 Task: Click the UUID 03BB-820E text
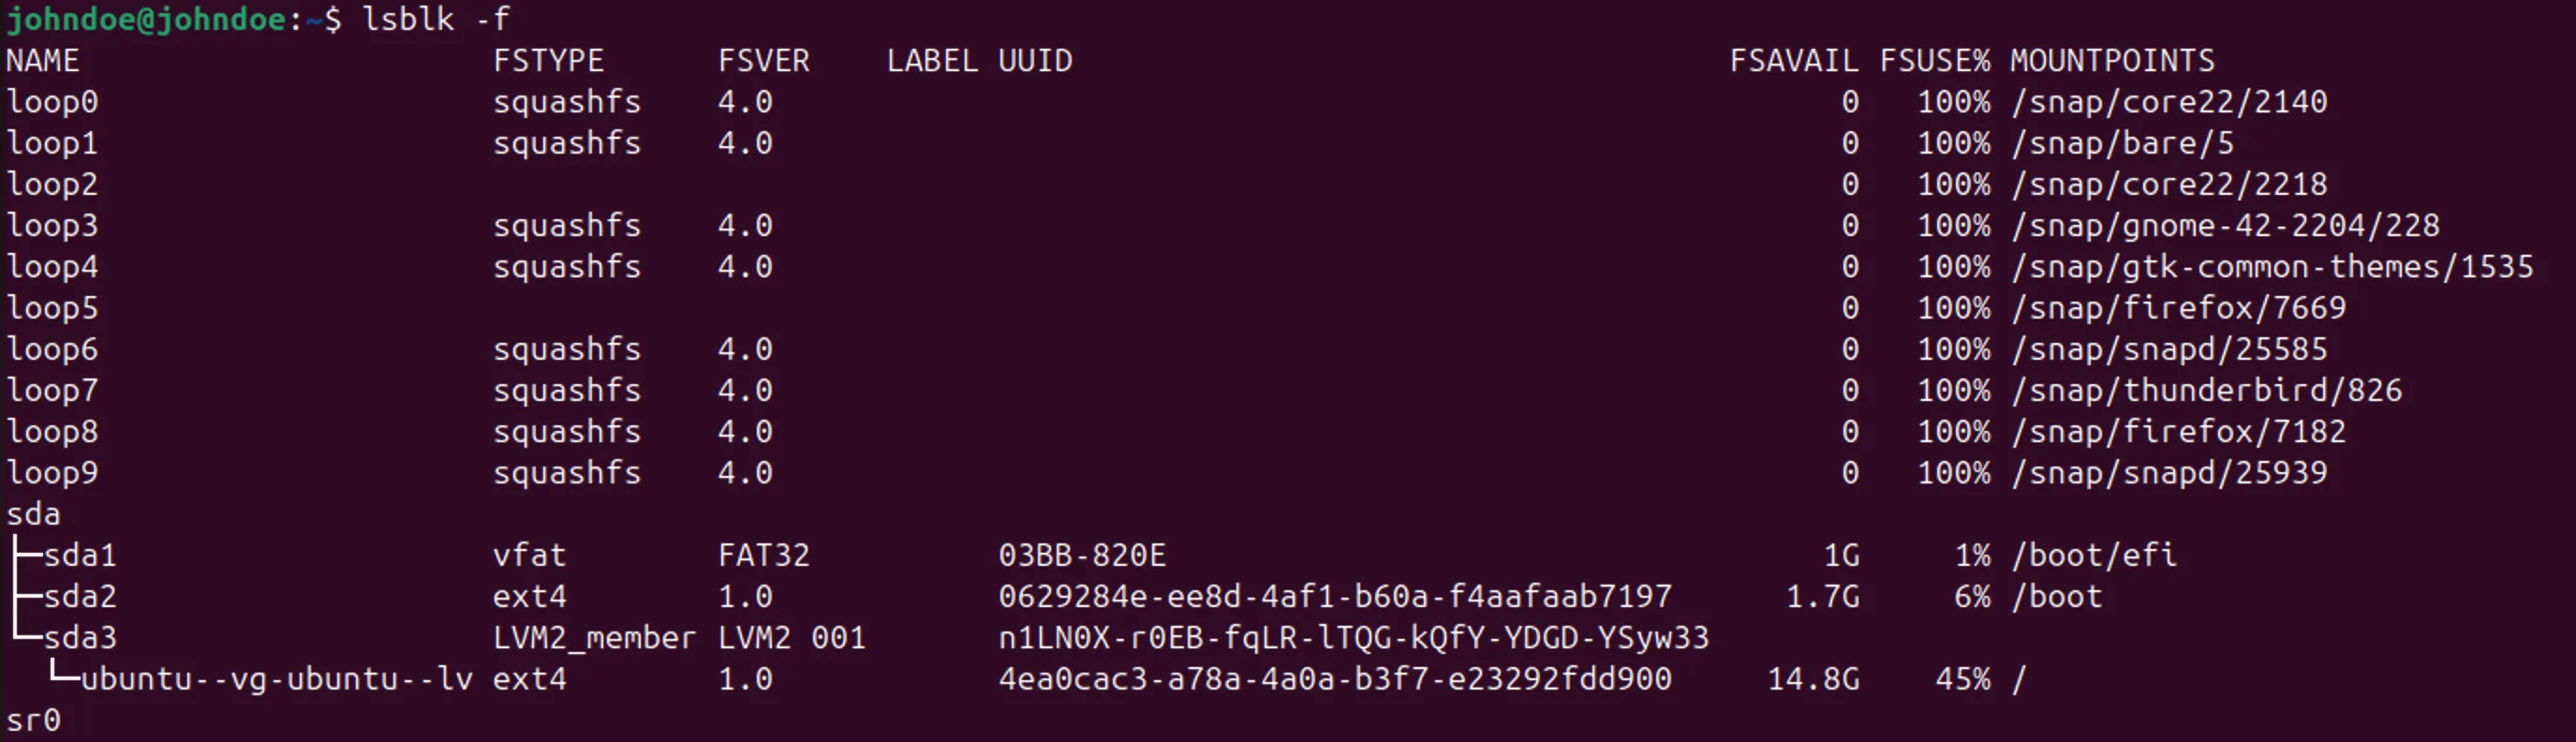point(1082,555)
